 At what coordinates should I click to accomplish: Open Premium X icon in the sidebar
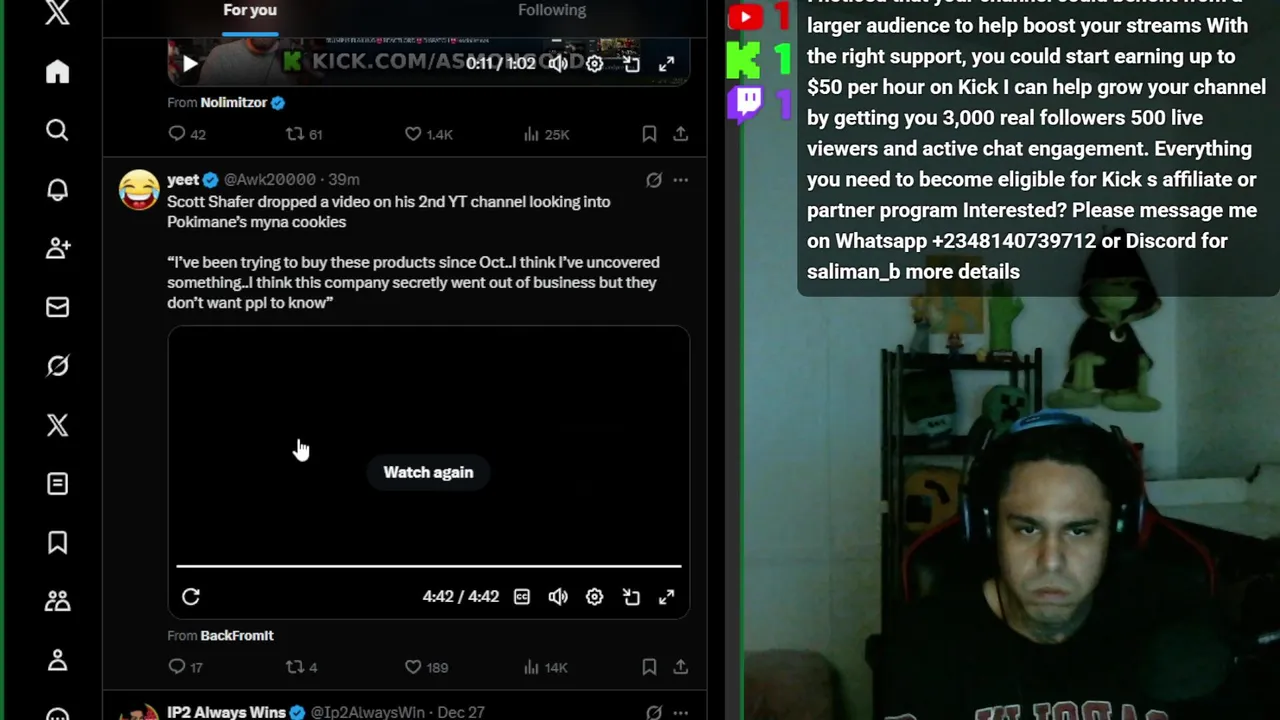coord(57,425)
